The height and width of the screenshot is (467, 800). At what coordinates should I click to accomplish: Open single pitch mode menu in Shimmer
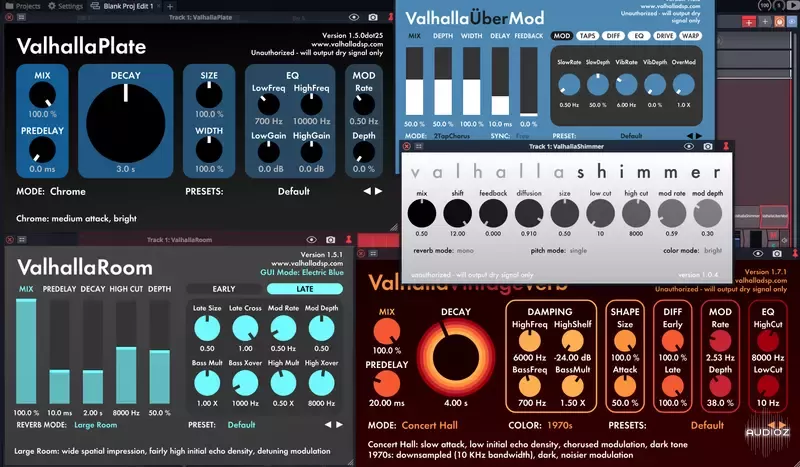click(x=578, y=251)
